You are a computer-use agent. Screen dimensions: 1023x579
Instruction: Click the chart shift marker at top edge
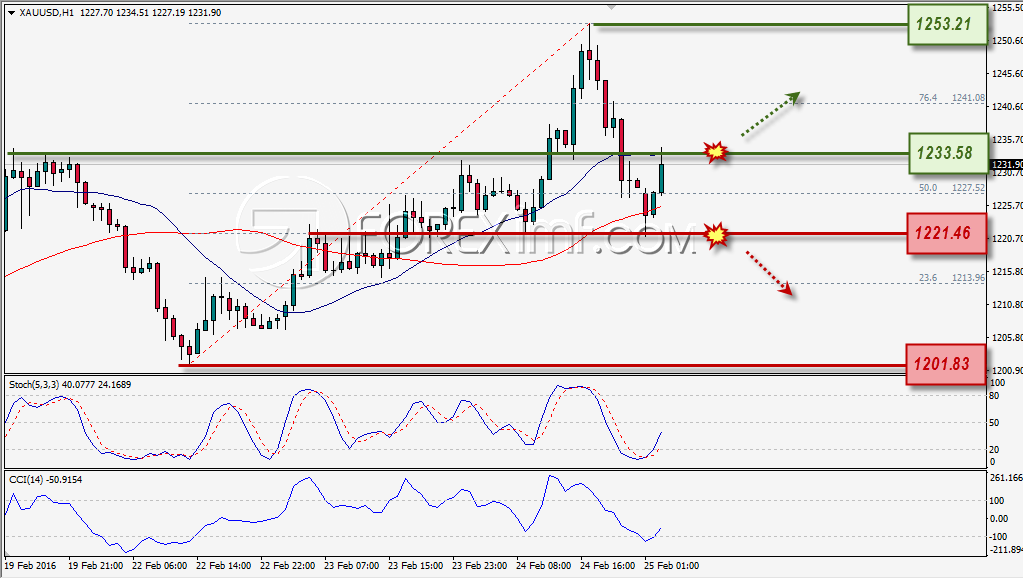coord(611,7)
